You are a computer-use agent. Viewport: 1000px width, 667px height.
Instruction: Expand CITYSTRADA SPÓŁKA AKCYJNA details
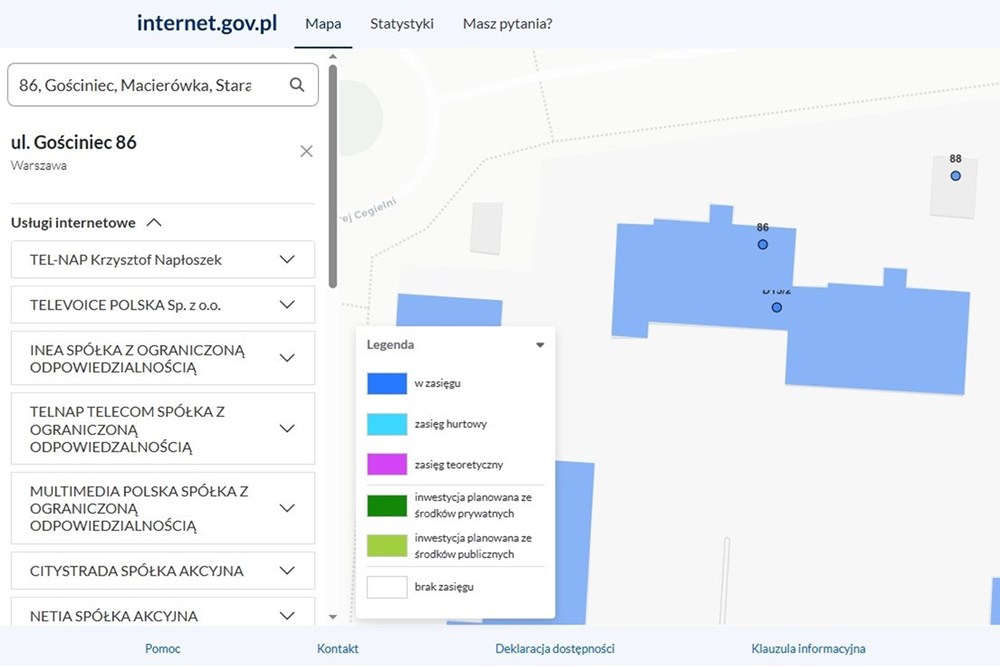[288, 570]
